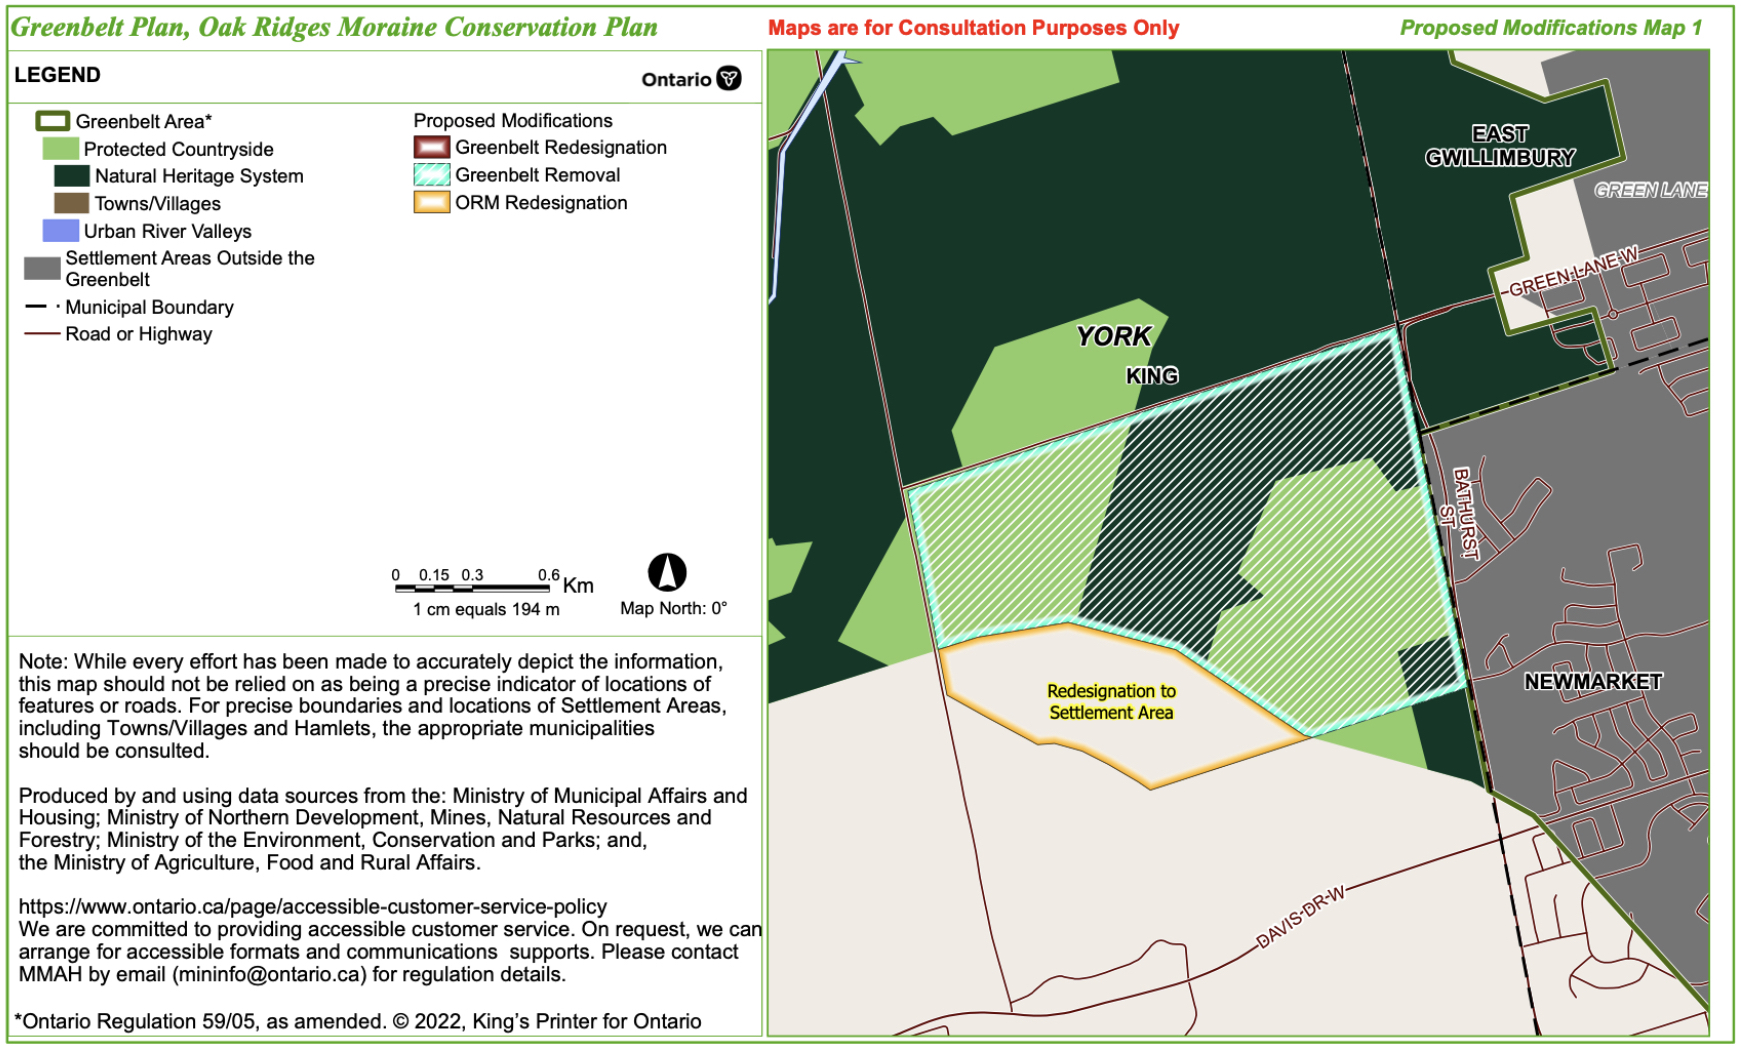Click the Ontario trillium logo icon
This screenshot has width=1744, height=1046.
click(x=730, y=78)
